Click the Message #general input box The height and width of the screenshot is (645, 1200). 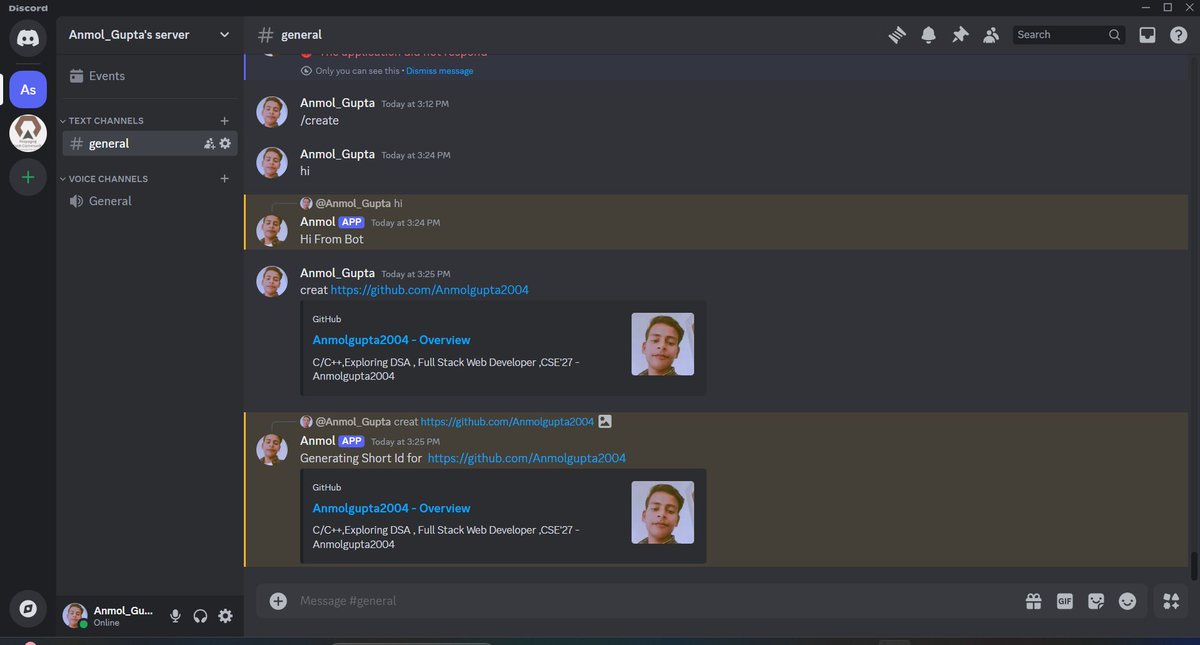[x=655, y=601]
